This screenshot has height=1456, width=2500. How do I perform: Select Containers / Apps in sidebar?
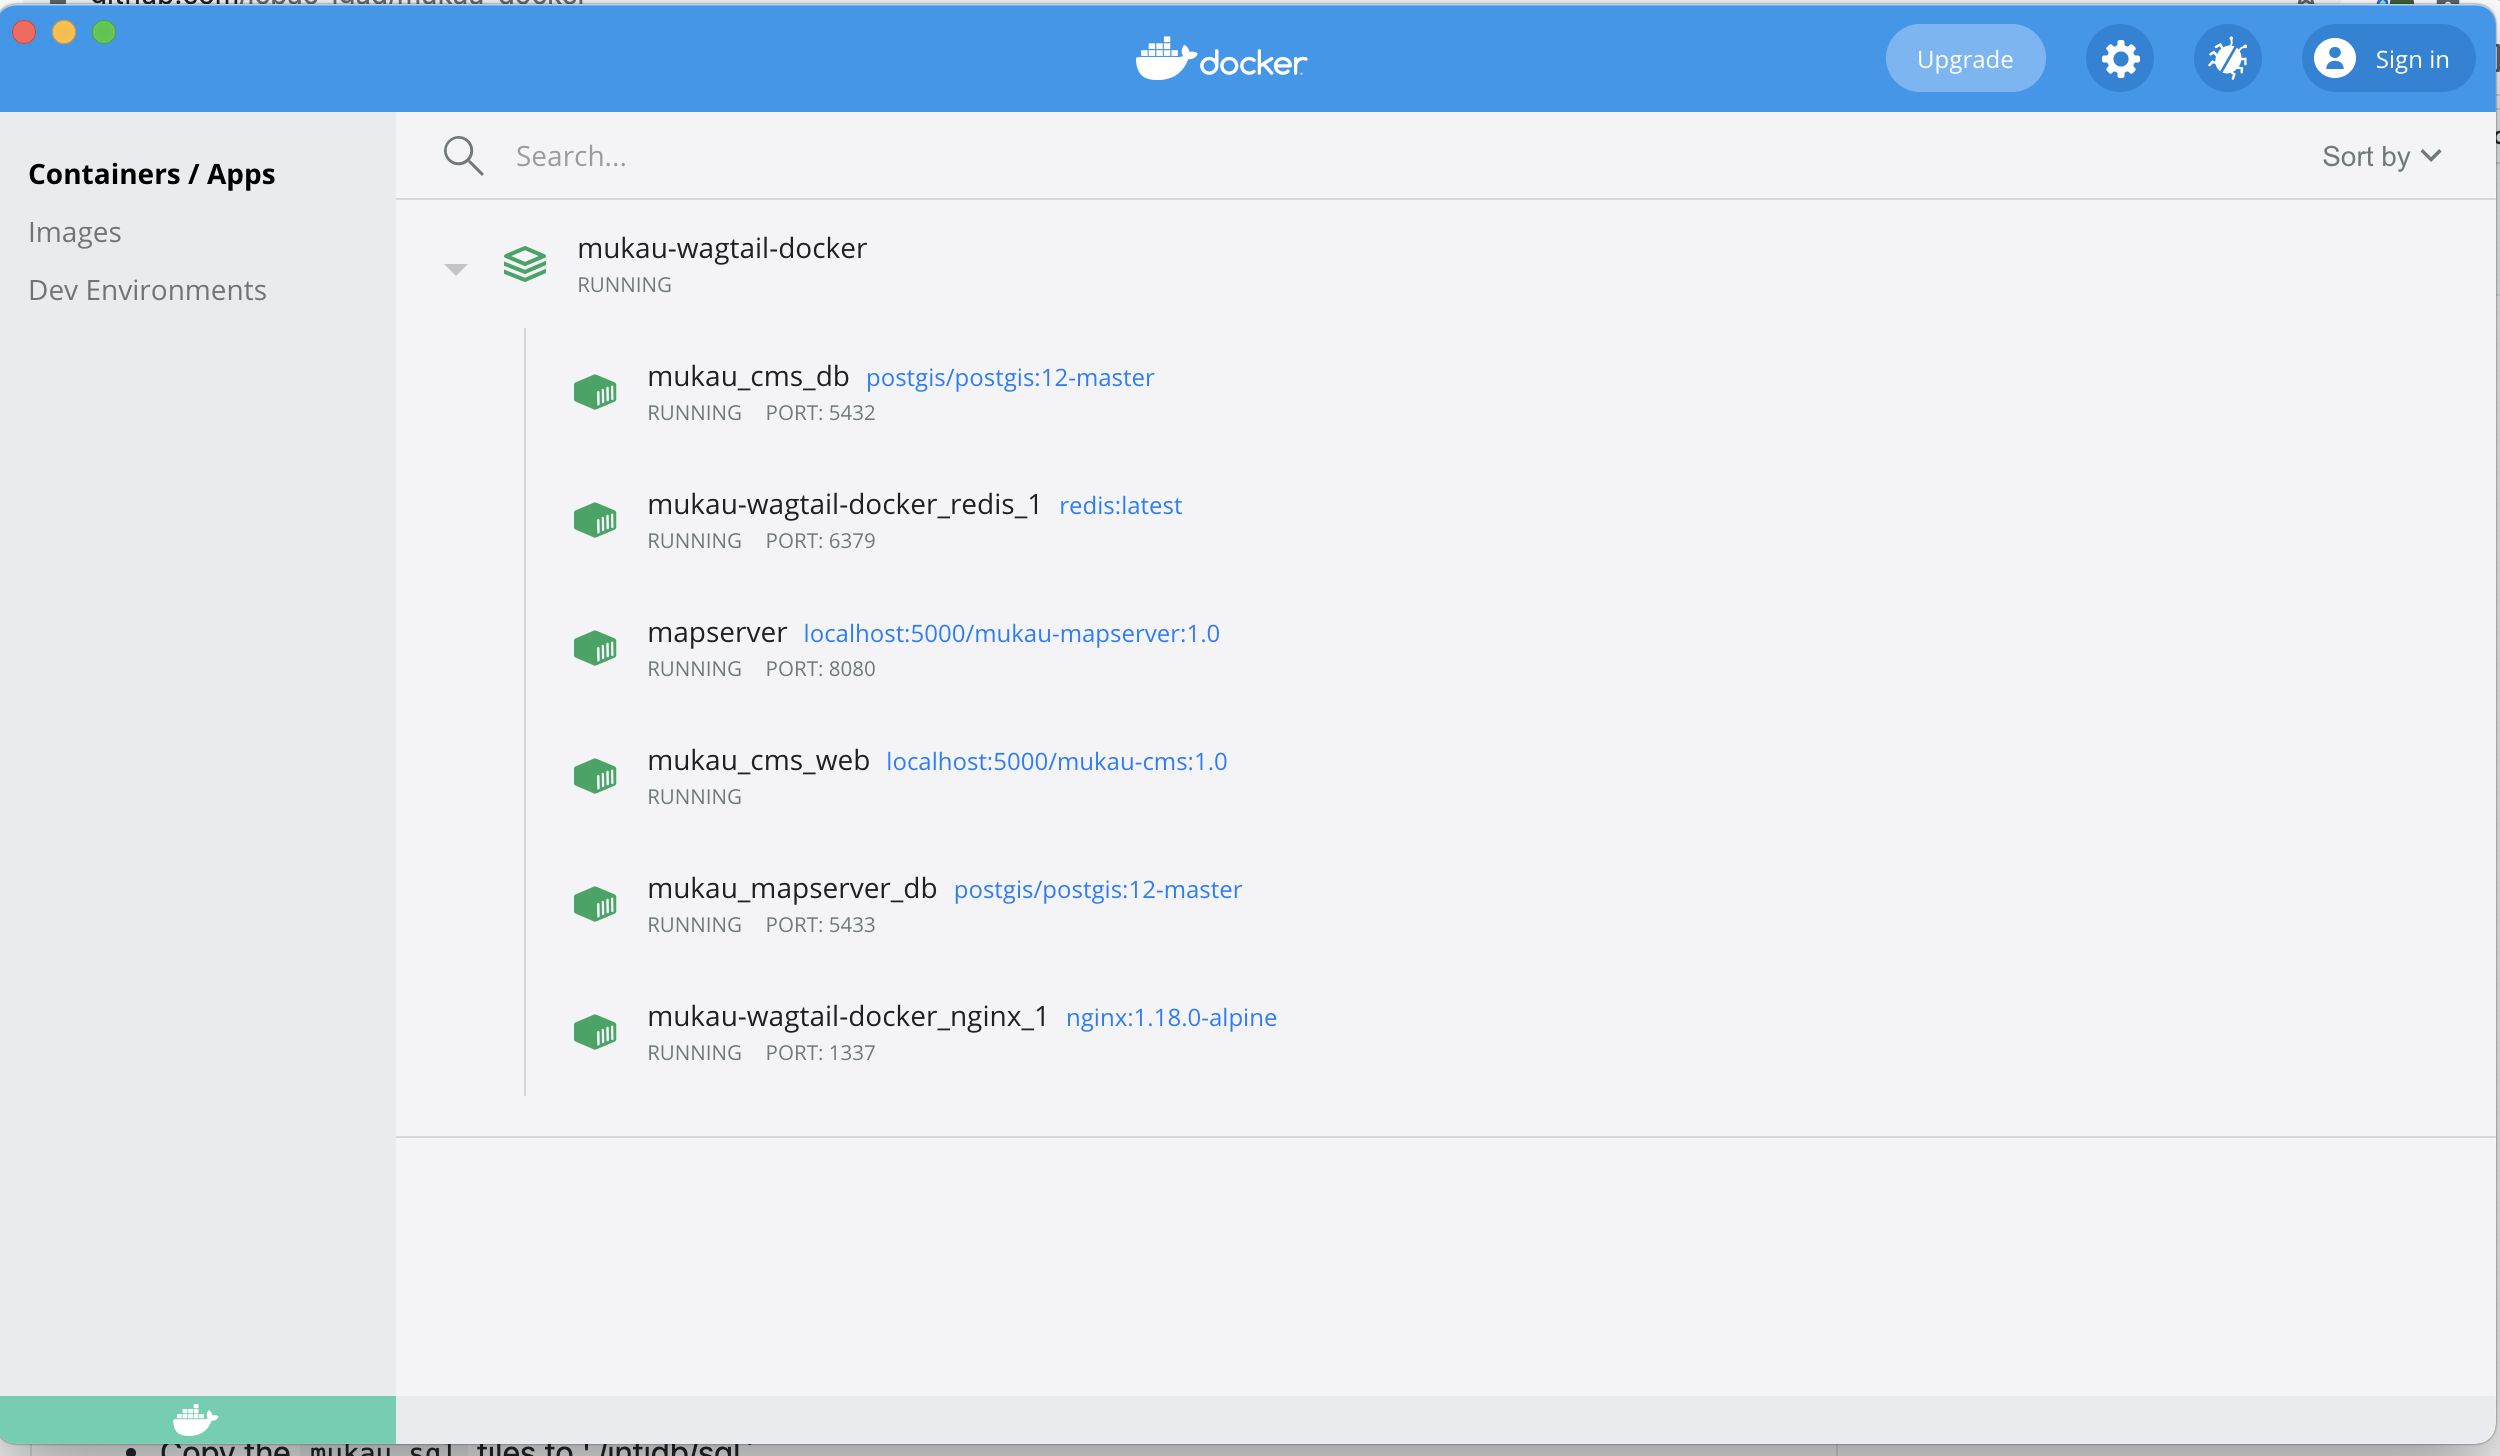coord(152,175)
